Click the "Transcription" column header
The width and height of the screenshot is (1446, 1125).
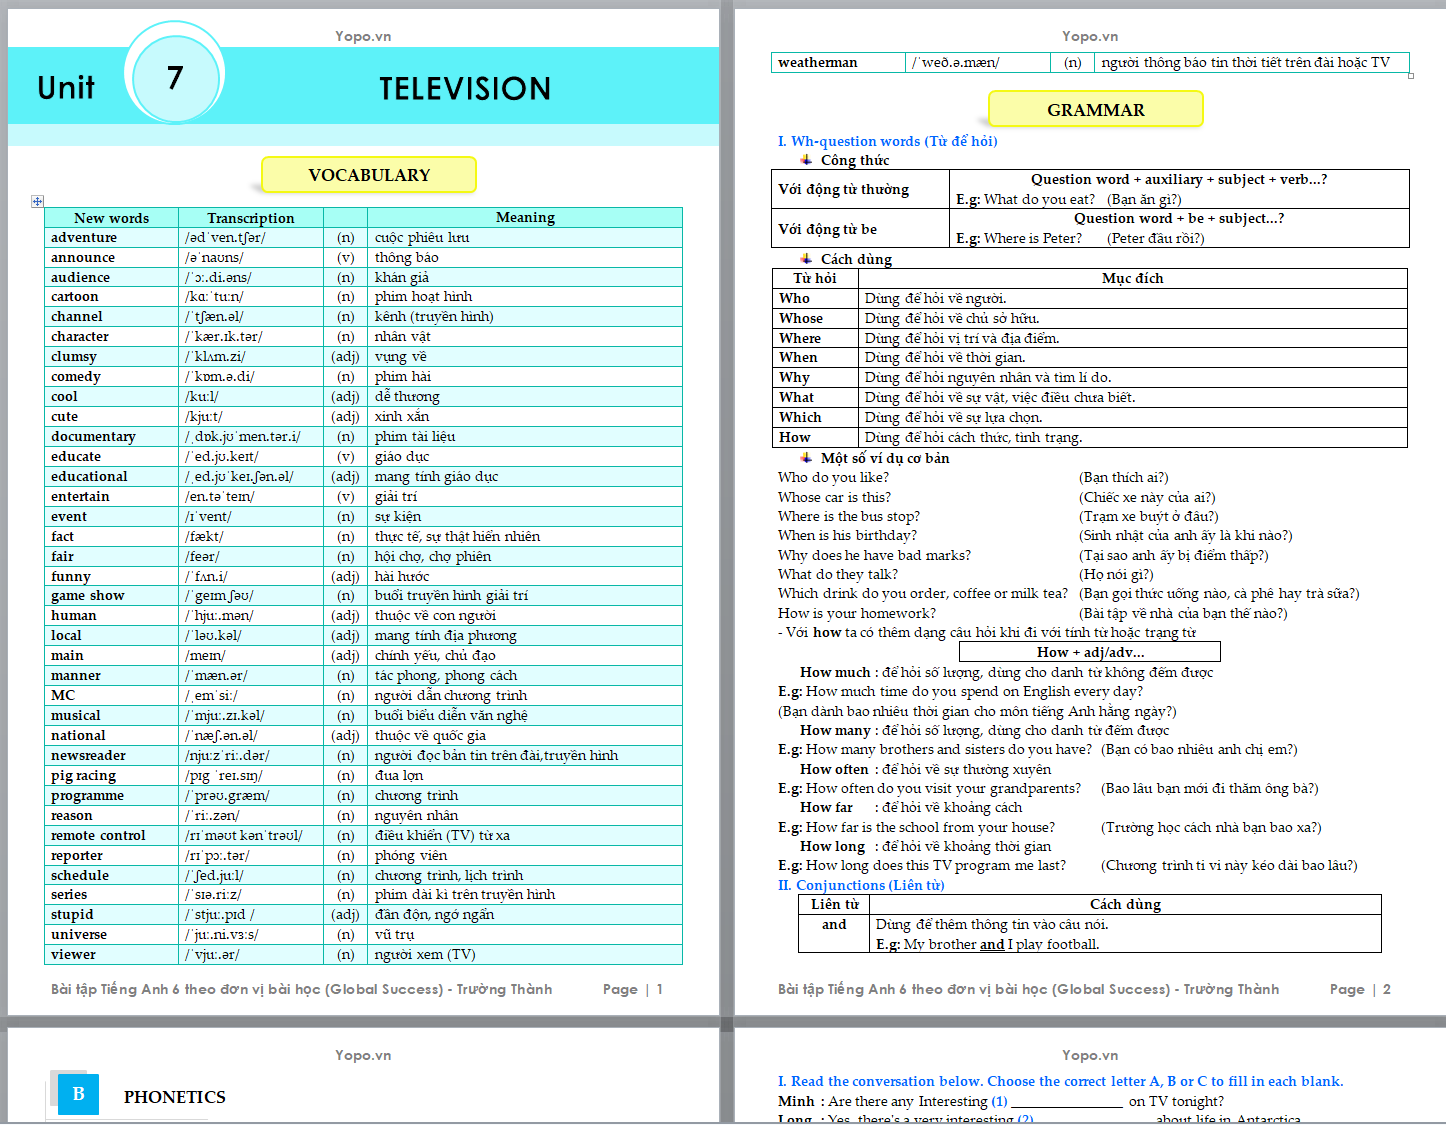(x=250, y=218)
